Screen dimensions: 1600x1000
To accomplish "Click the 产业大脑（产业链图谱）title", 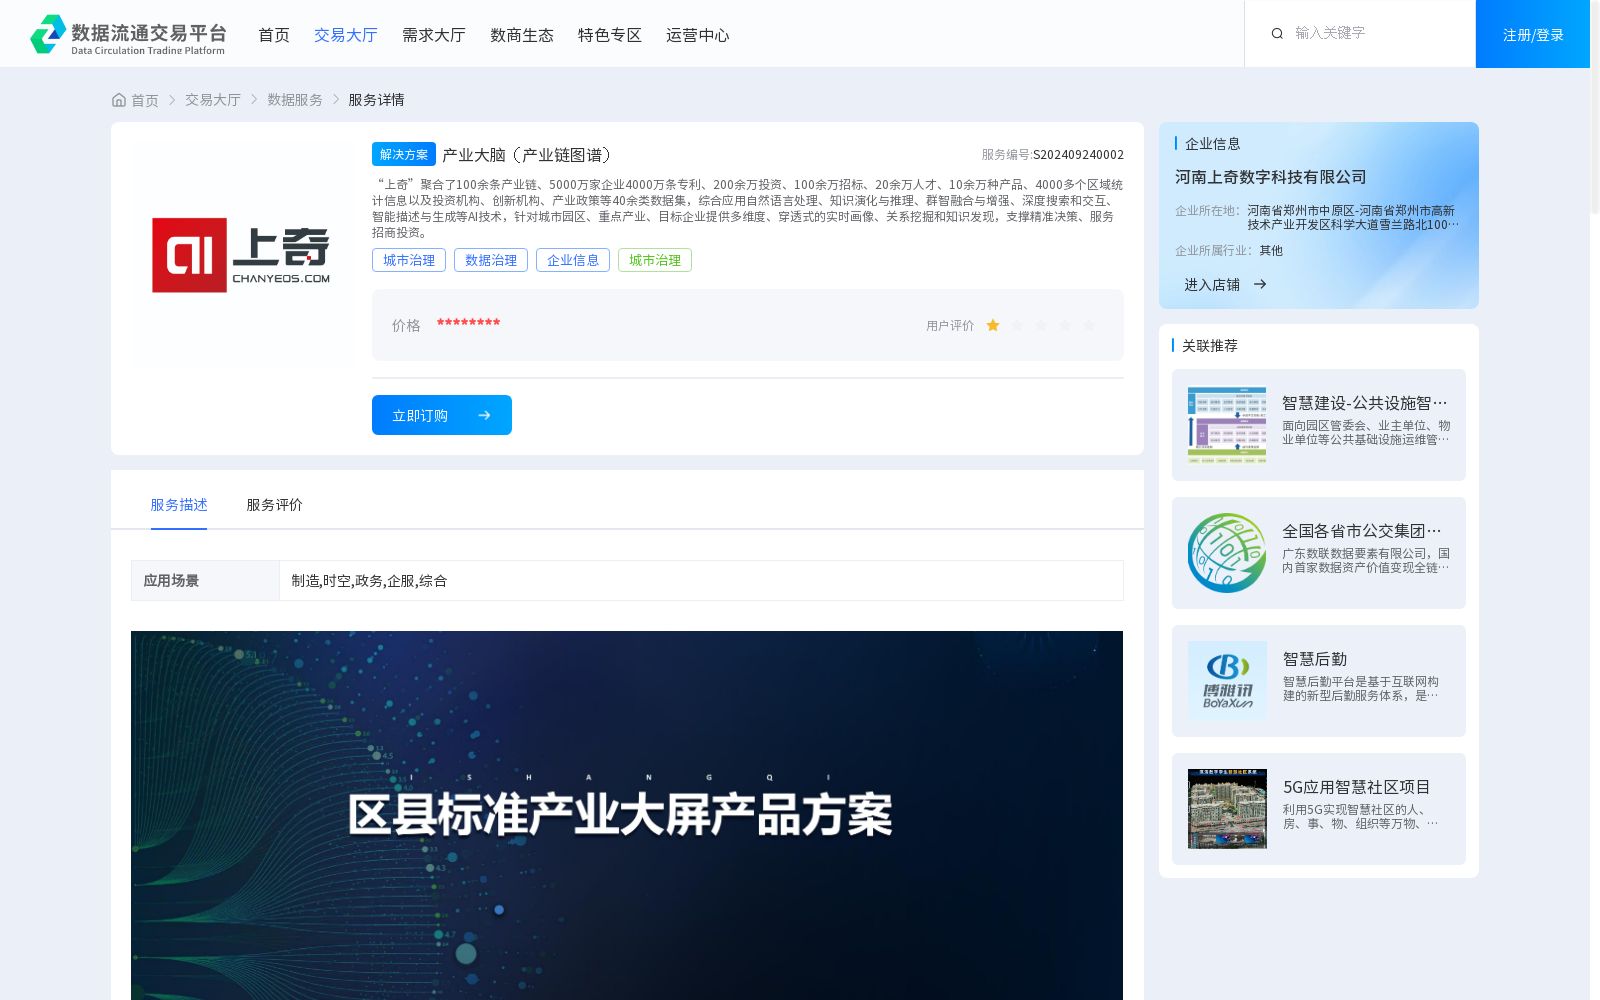I will coord(530,155).
